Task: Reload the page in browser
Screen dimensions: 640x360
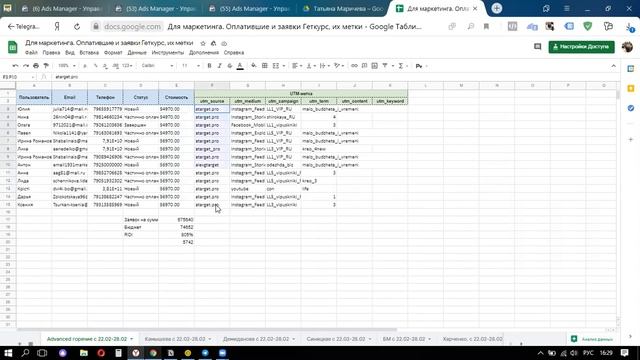Action: 77,27
